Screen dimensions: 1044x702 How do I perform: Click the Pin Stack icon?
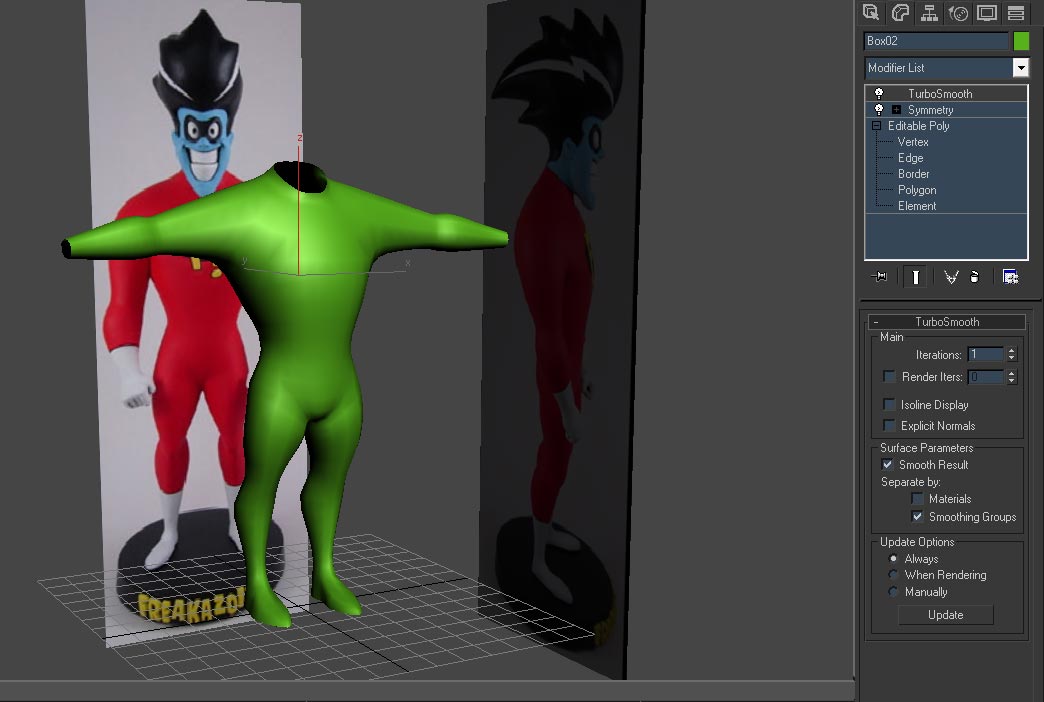point(880,276)
